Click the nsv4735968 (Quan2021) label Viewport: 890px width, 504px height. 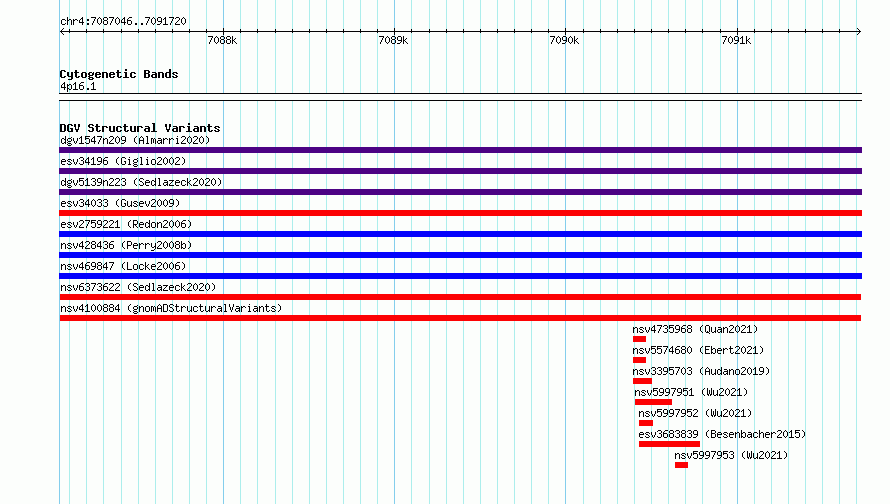click(x=695, y=329)
